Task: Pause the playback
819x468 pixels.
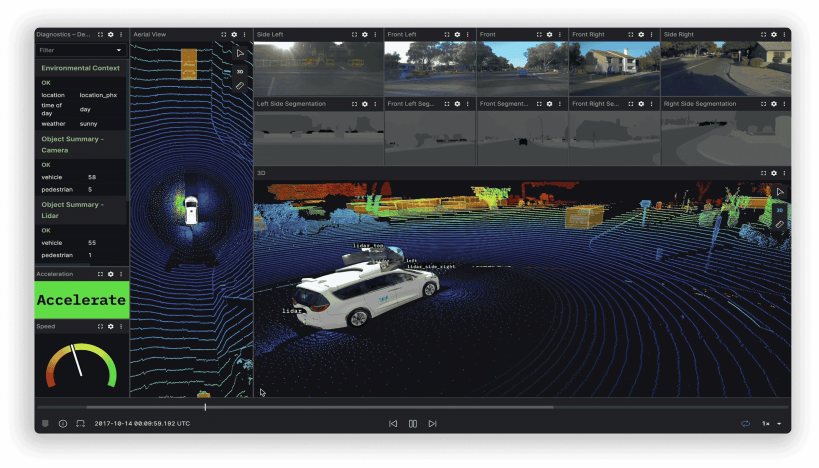Action: pyautogui.click(x=412, y=424)
